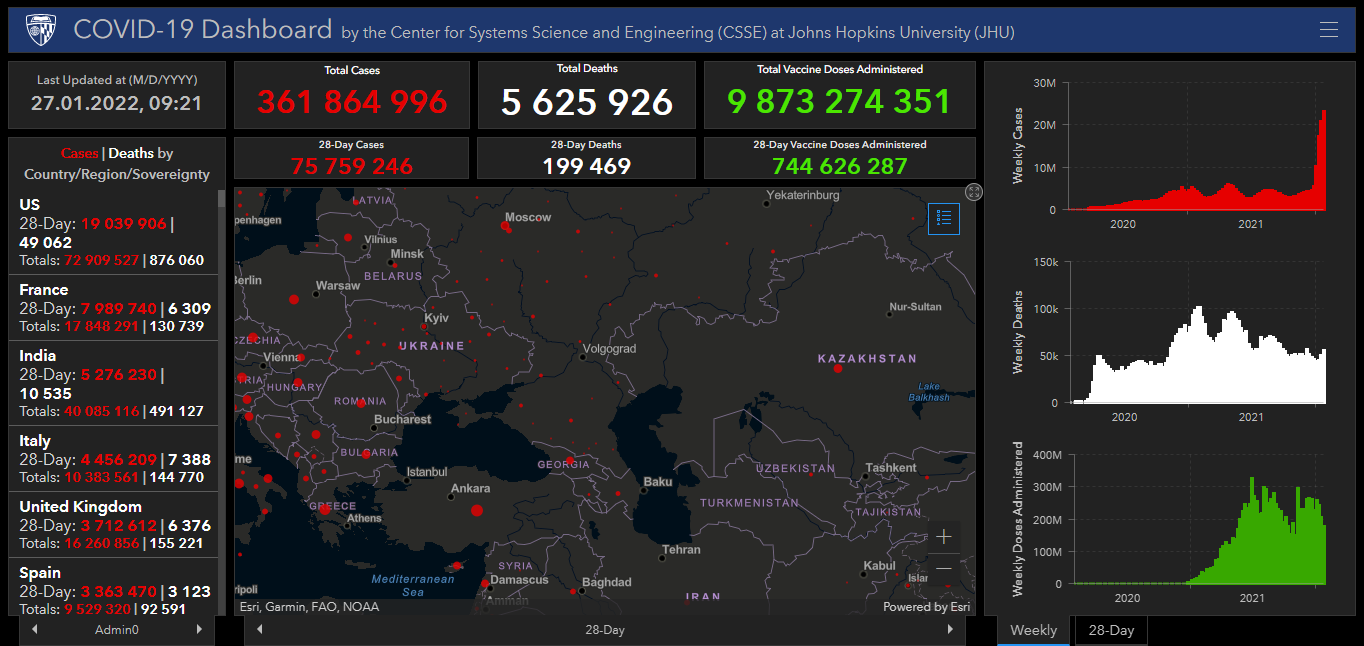The height and width of the screenshot is (646, 1364).
Task: Click right arrow beside Admin0
Action: click(199, 630)
